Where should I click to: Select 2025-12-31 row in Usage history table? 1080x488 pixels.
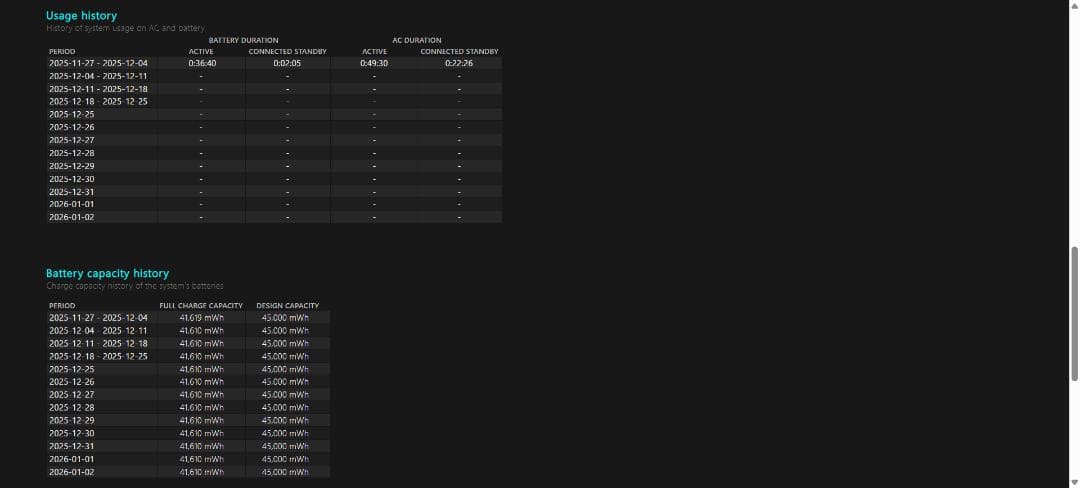(72, 191)
